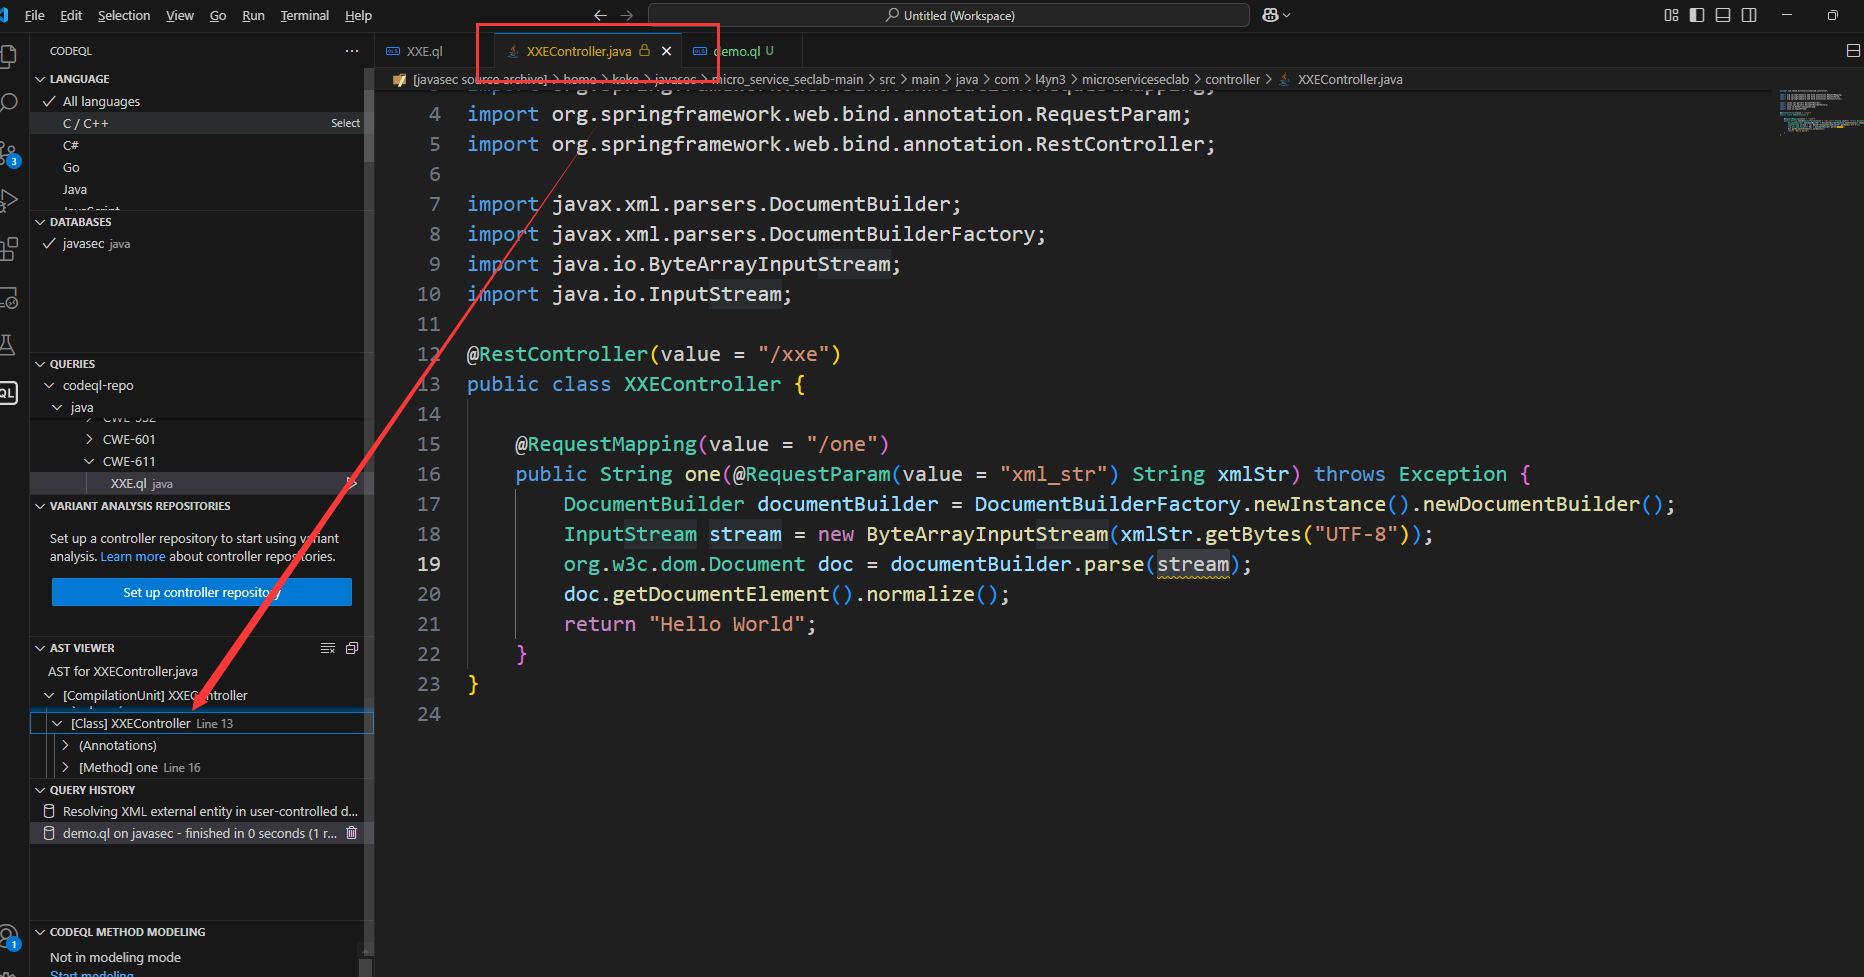Open the Accounts menu in activity bar
The height and width of the screenshot is (977, 1864).
pos(8,937)
